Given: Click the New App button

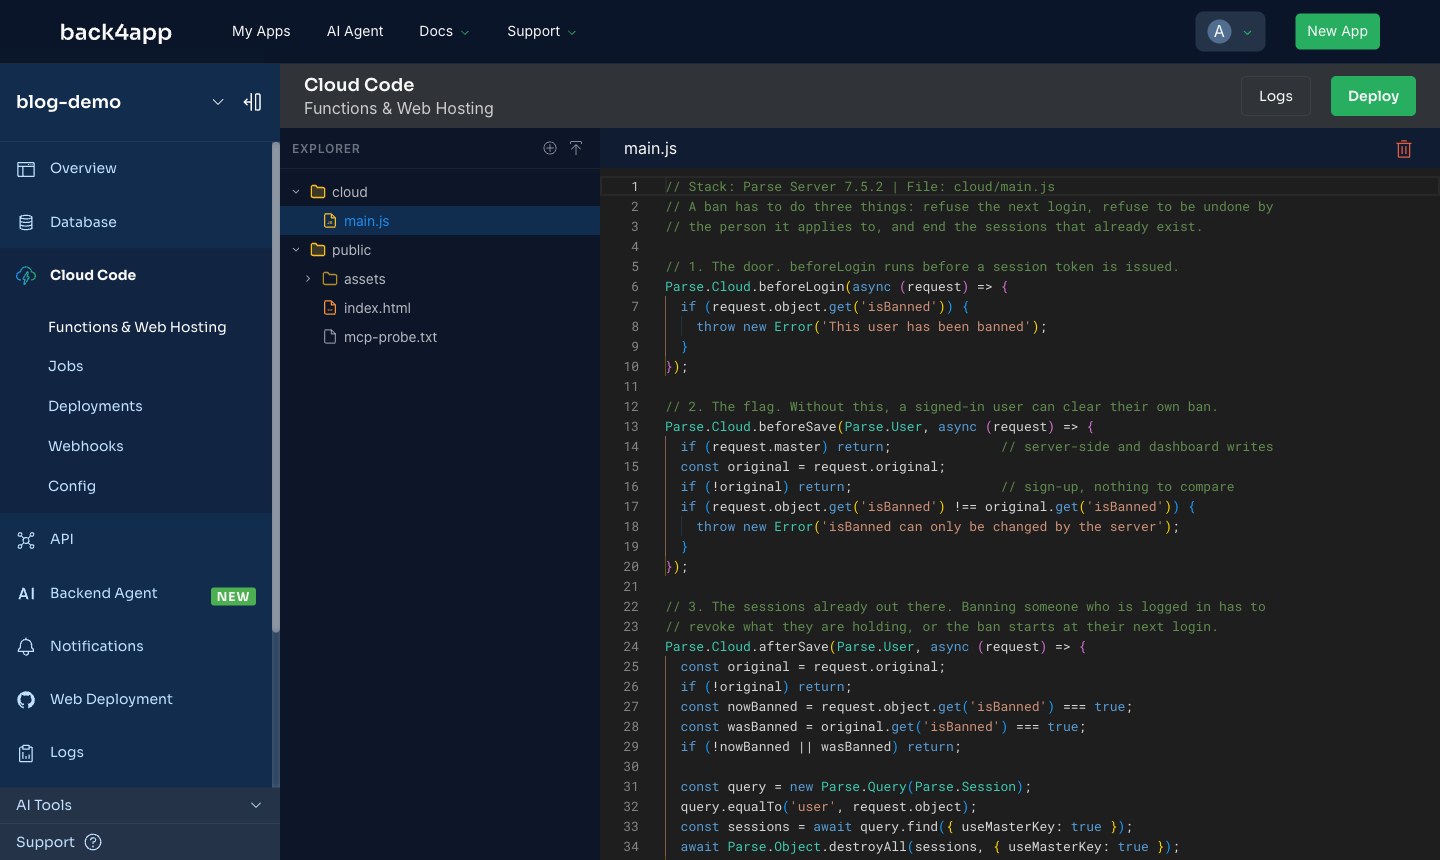Looking at the screenshot, I should [x=1337, y=31].
